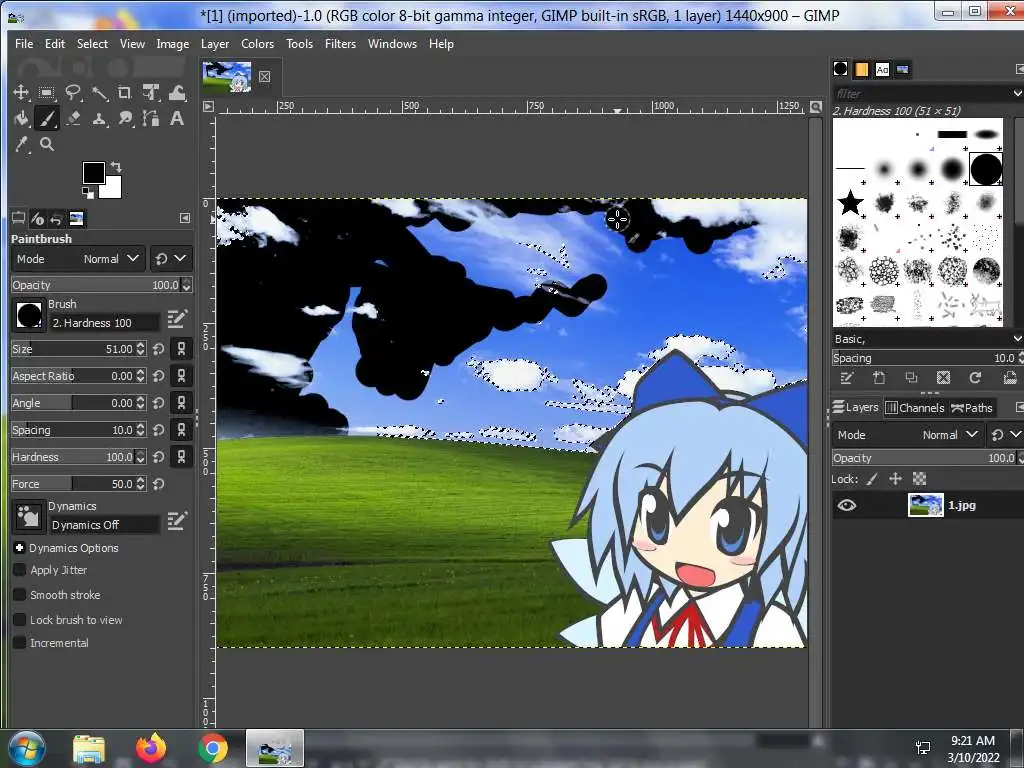Select the Text tool

[177, 118]
